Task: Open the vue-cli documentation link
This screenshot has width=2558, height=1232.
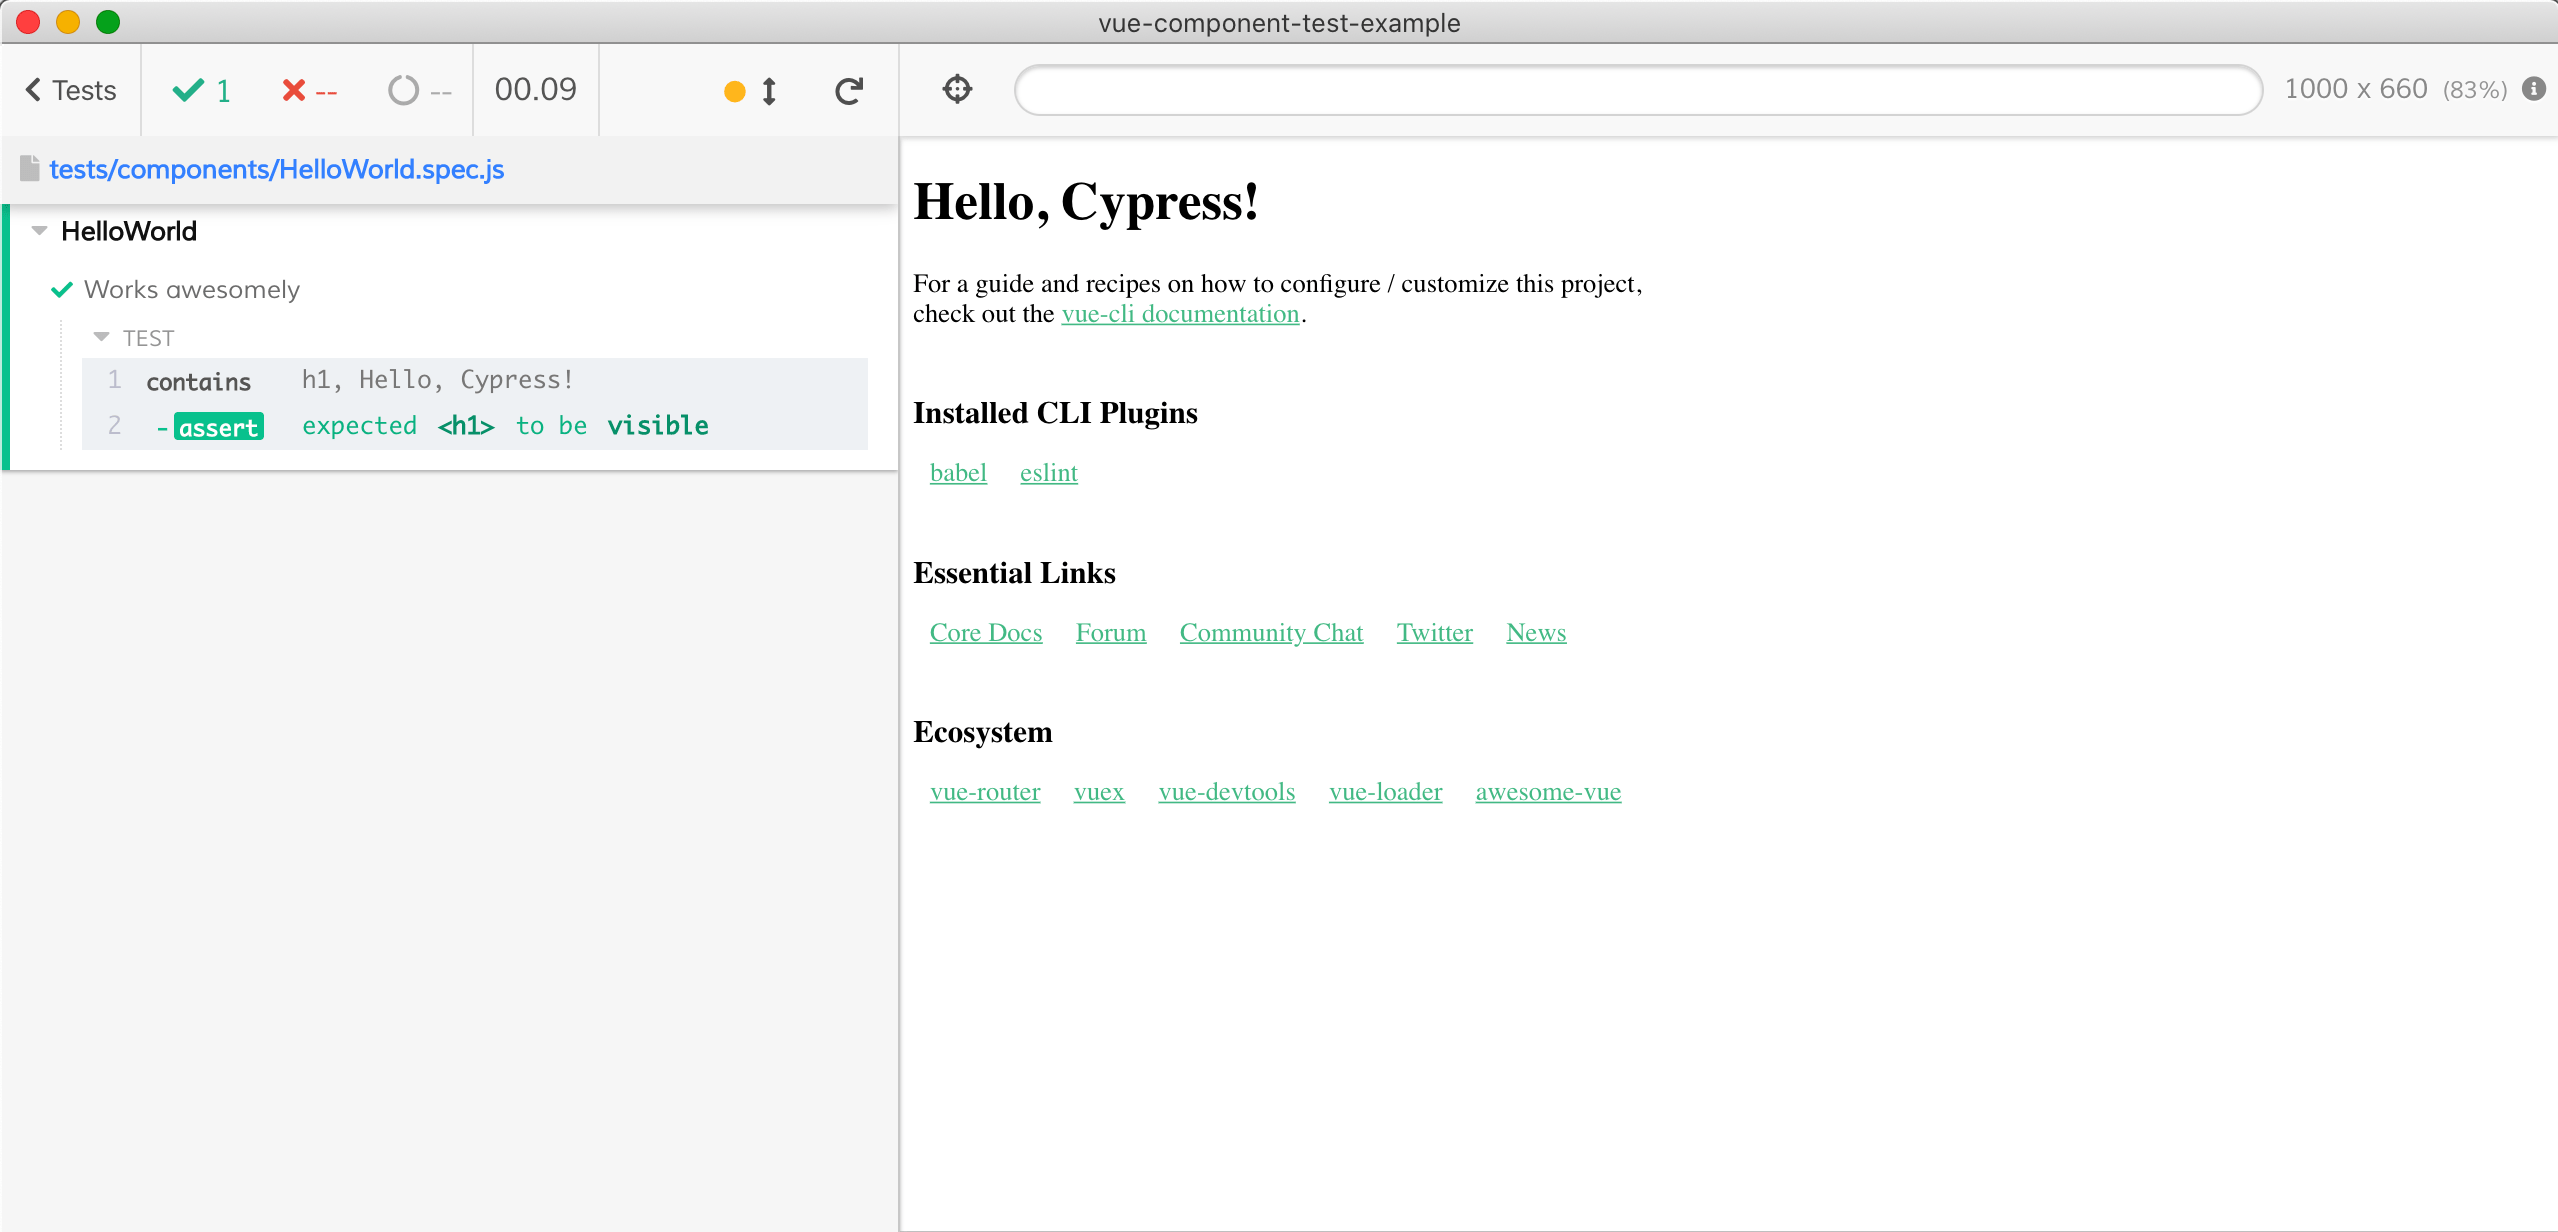Action: [1180, 313]
